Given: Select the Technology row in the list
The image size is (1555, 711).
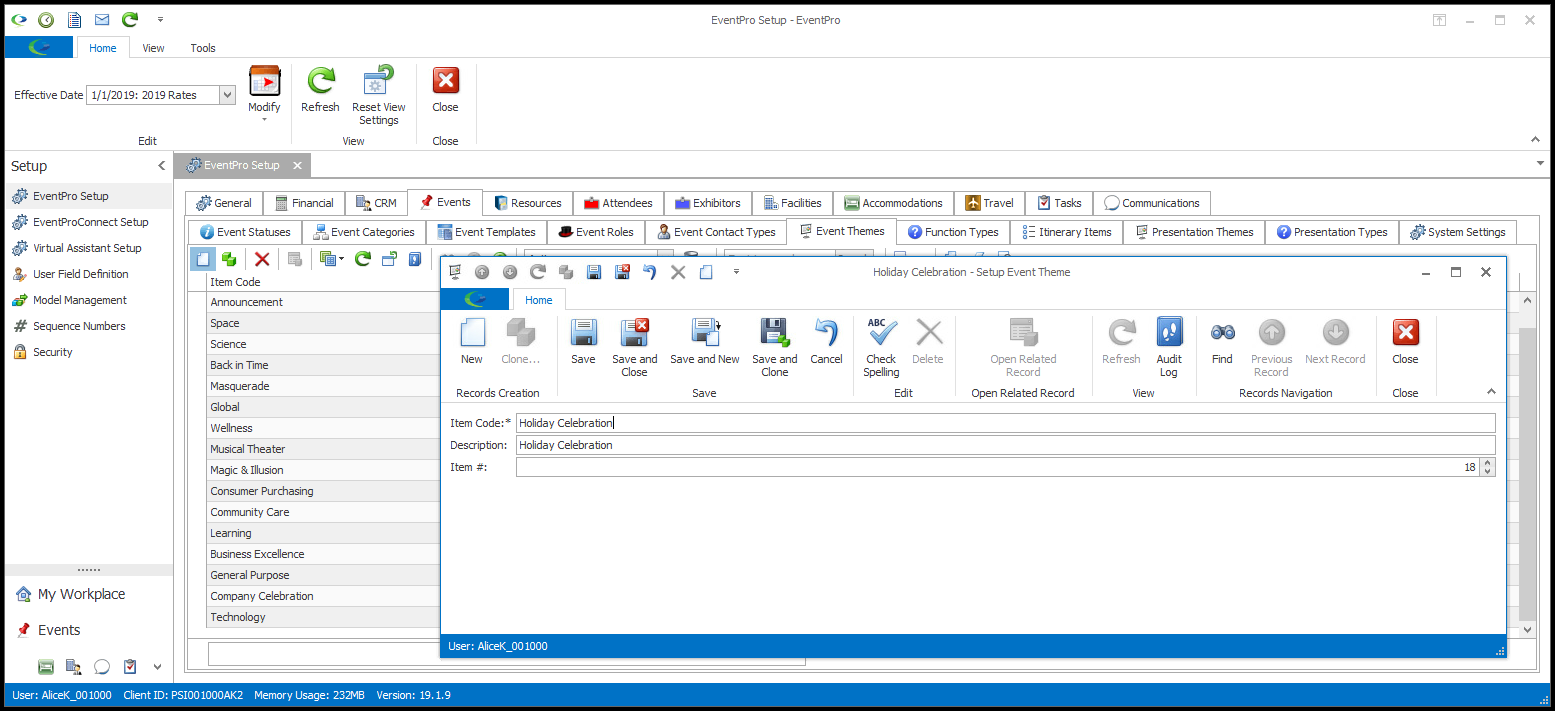Looking at the screenshot, I should (x=323, y=617).
